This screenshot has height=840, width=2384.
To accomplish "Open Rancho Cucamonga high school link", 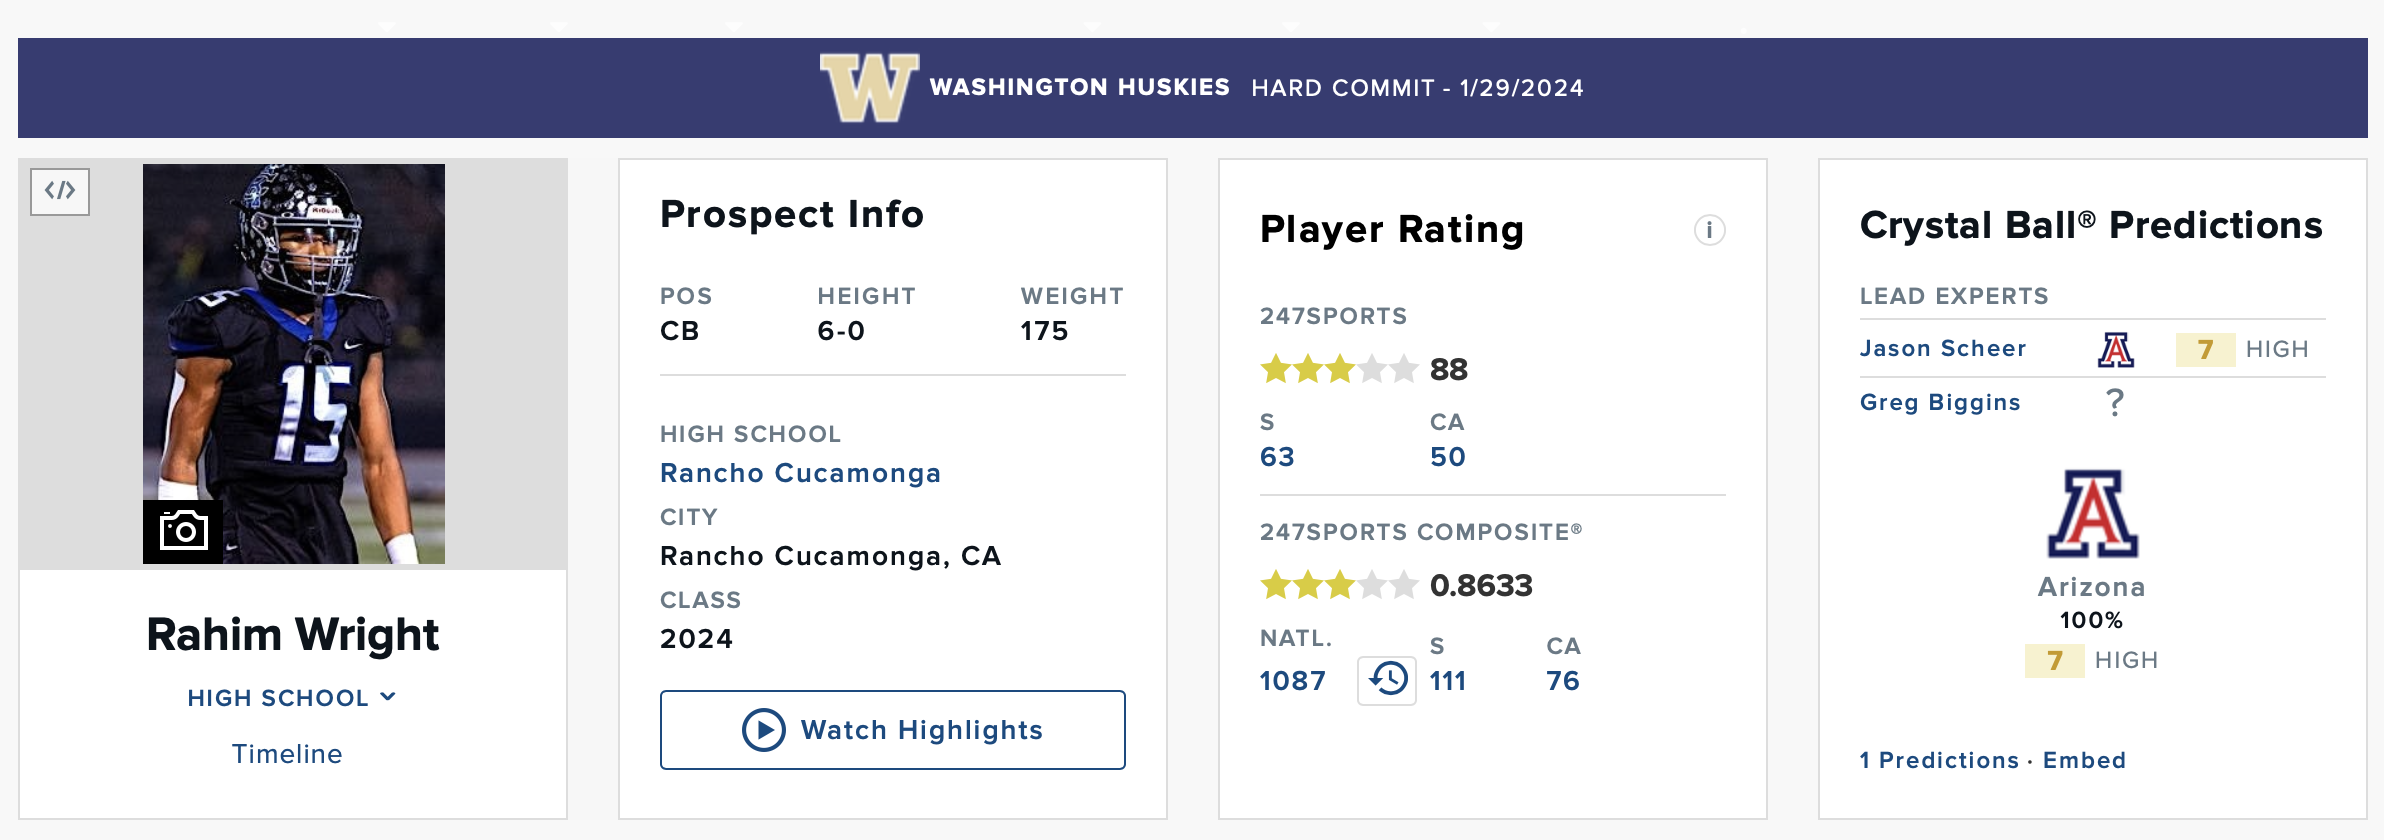I will tap(800, 473).
